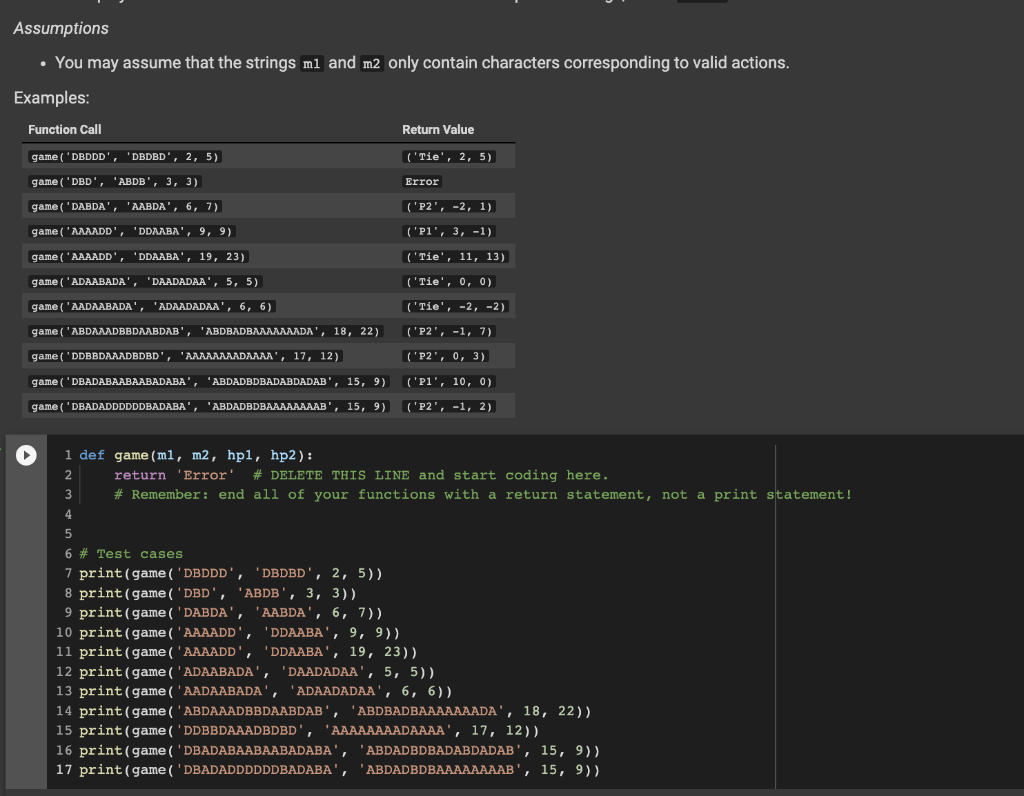This screenshot has height=796, width=1024.
Task: Click return value ('P2', -1, 2)
Action: pos(449,406)
